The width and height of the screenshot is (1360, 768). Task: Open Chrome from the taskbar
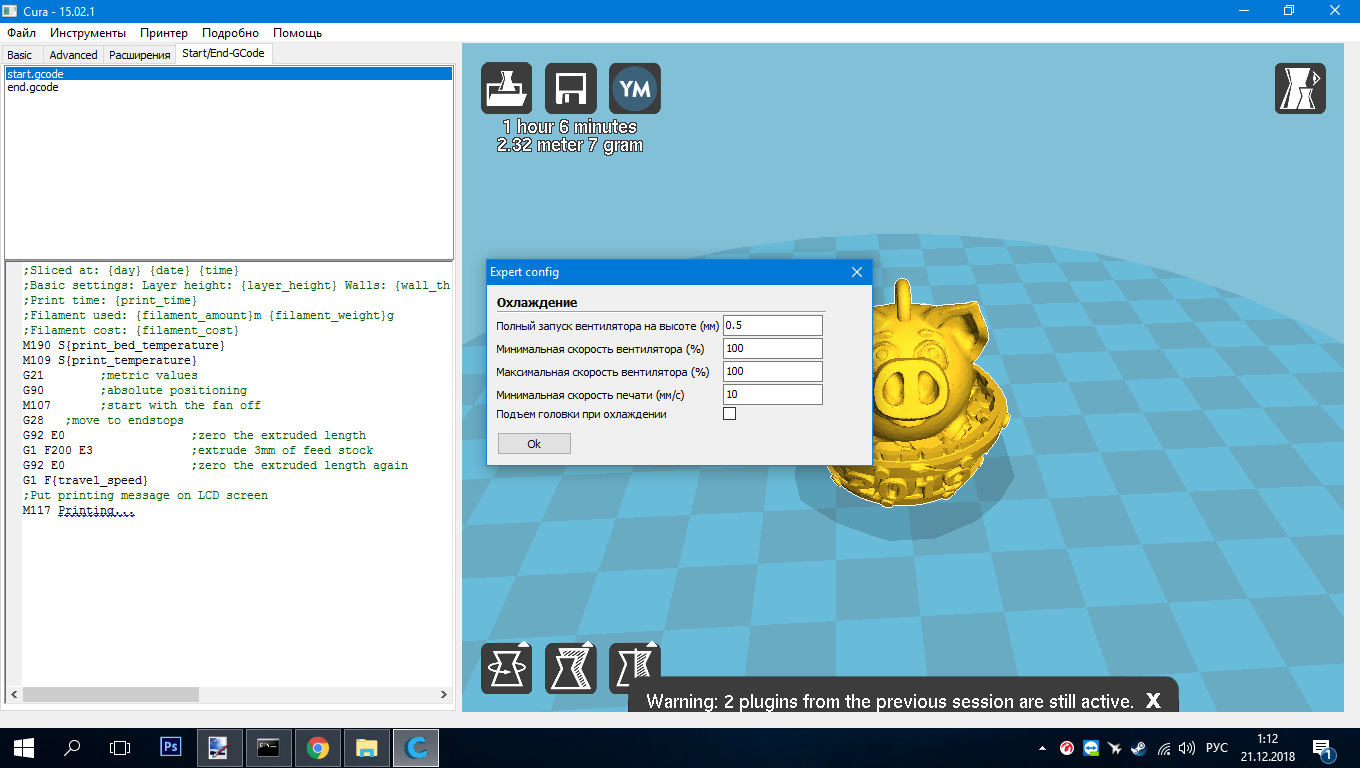(318, 747)
